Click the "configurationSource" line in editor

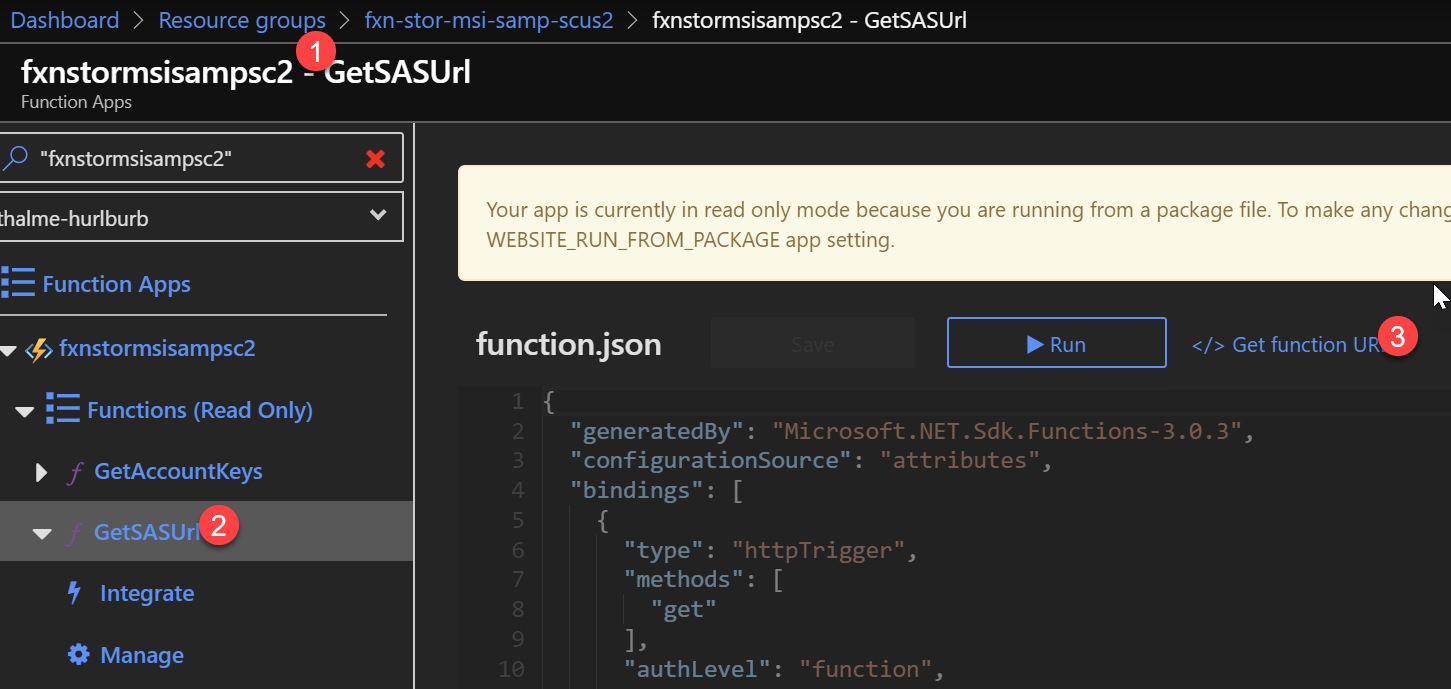[x=813, y=461]
